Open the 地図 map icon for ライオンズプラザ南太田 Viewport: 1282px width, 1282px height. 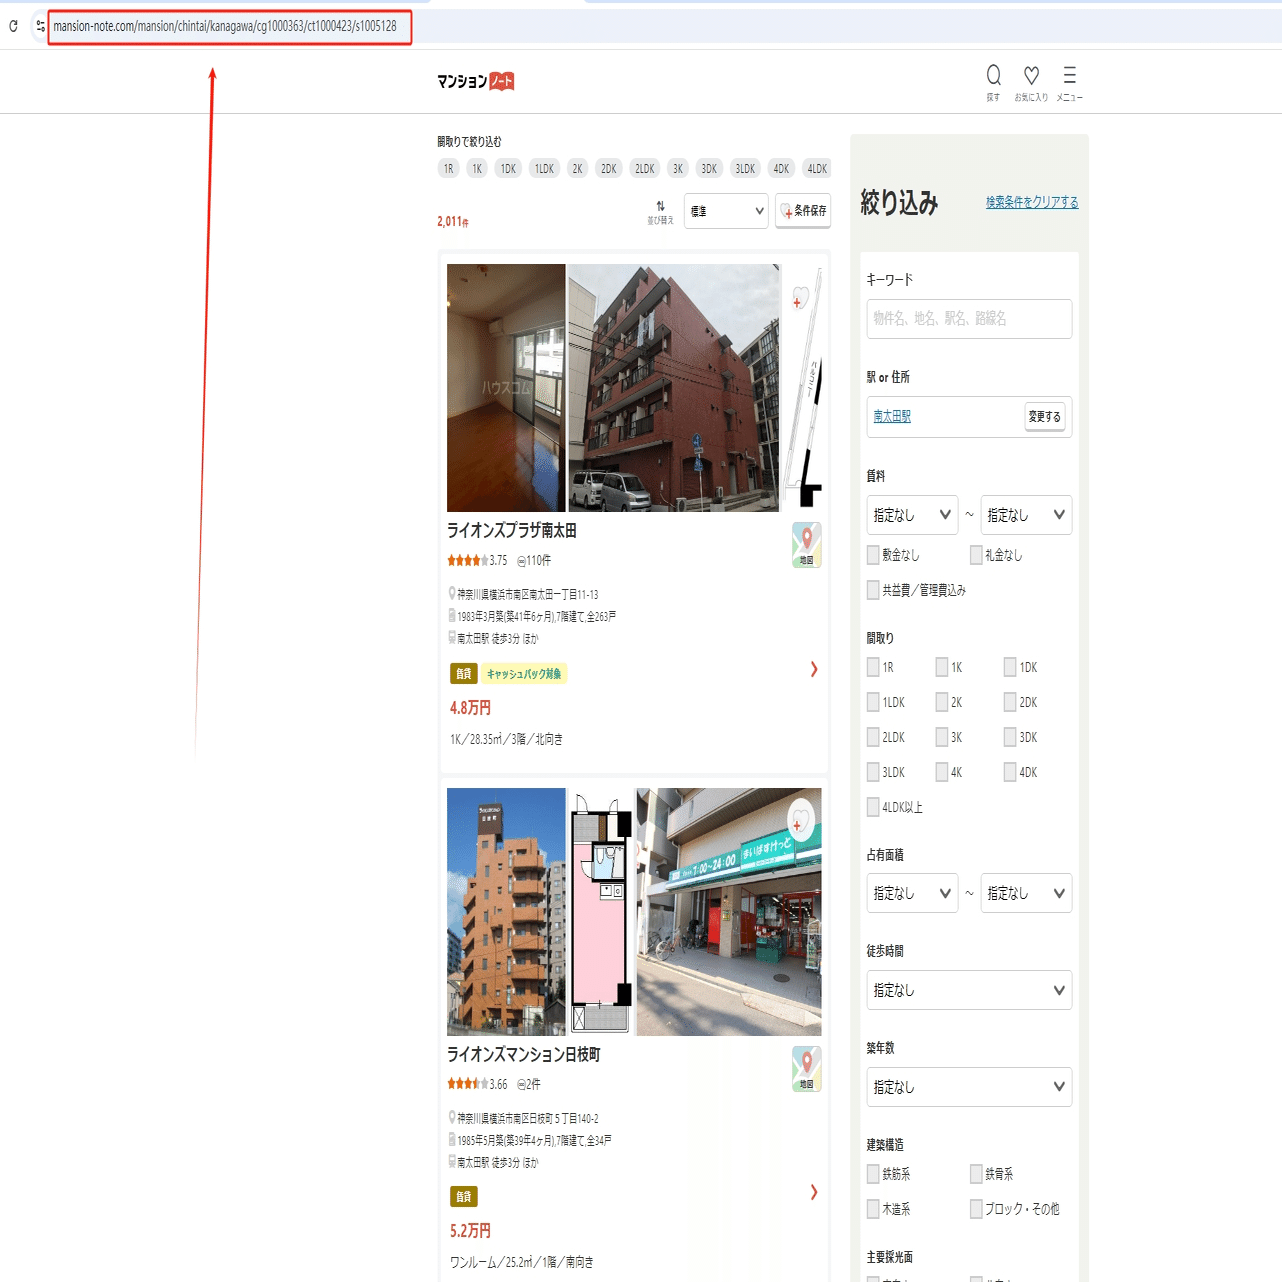click(807, 545)
